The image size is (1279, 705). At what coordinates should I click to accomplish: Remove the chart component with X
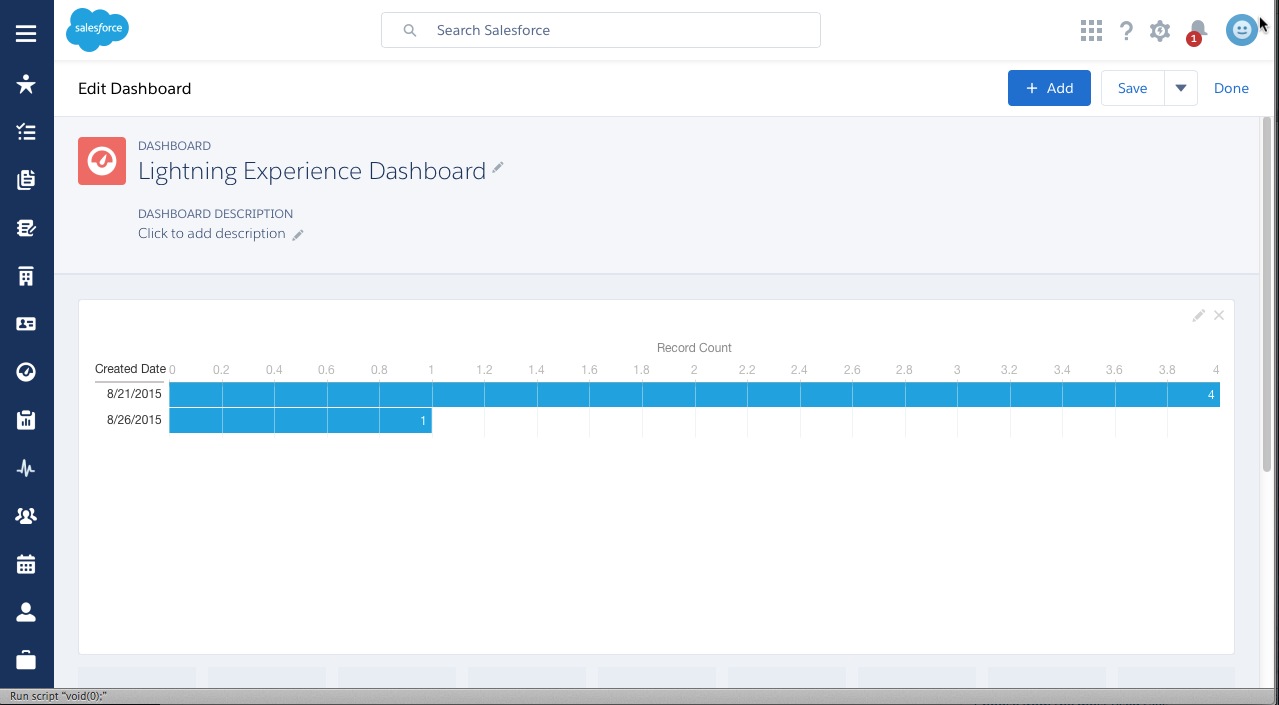1219,316
